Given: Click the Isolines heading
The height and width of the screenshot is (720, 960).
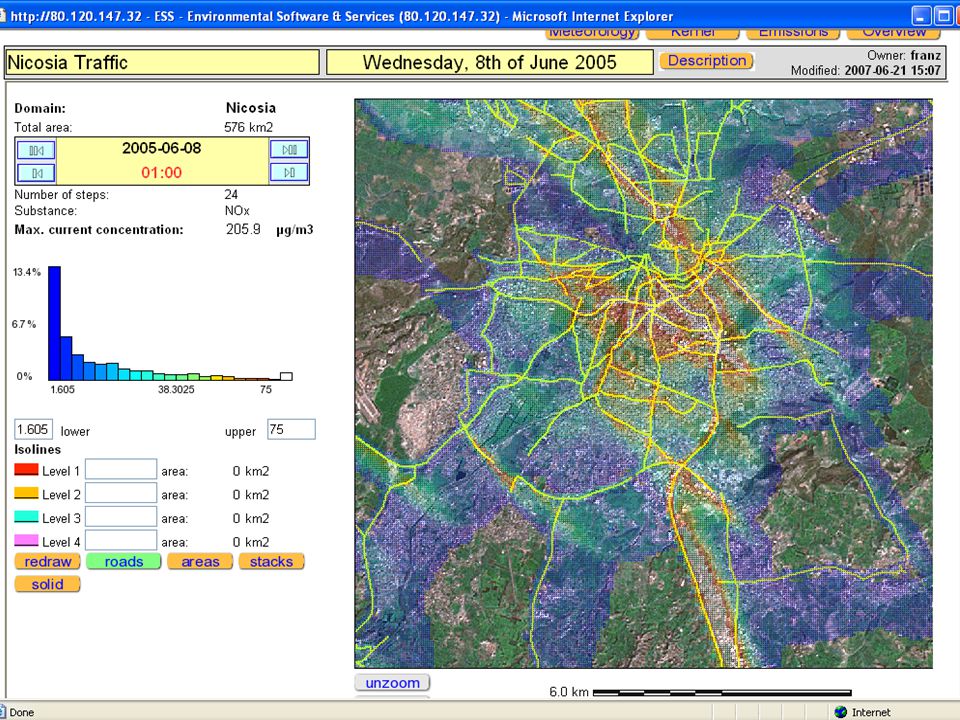Looking at the screenshot, I should [37, 449].
